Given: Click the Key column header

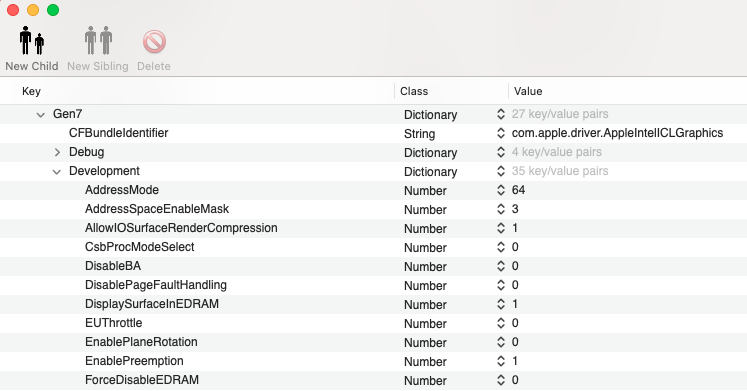Looking at the screenshot, I should coord(31,91).
